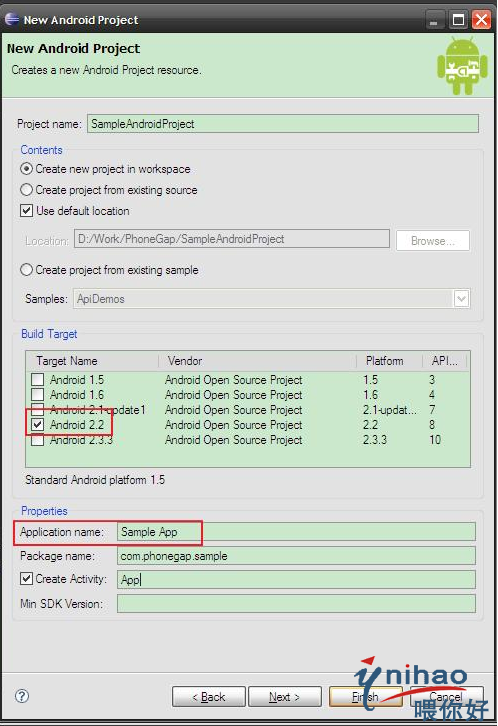The width and height of the screenshot is (498, 726).
Task: Click the Min SDK Version field
Action: pyautogui.click(x=296, y=604)
